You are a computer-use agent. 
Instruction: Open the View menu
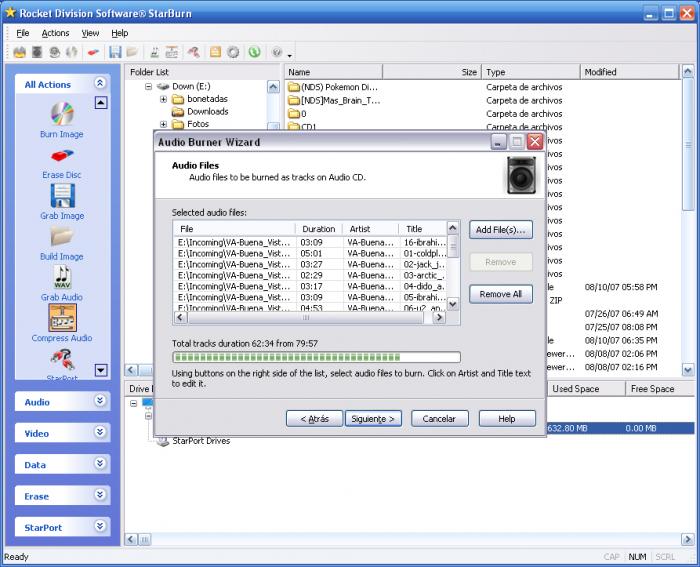coord(90,33)
